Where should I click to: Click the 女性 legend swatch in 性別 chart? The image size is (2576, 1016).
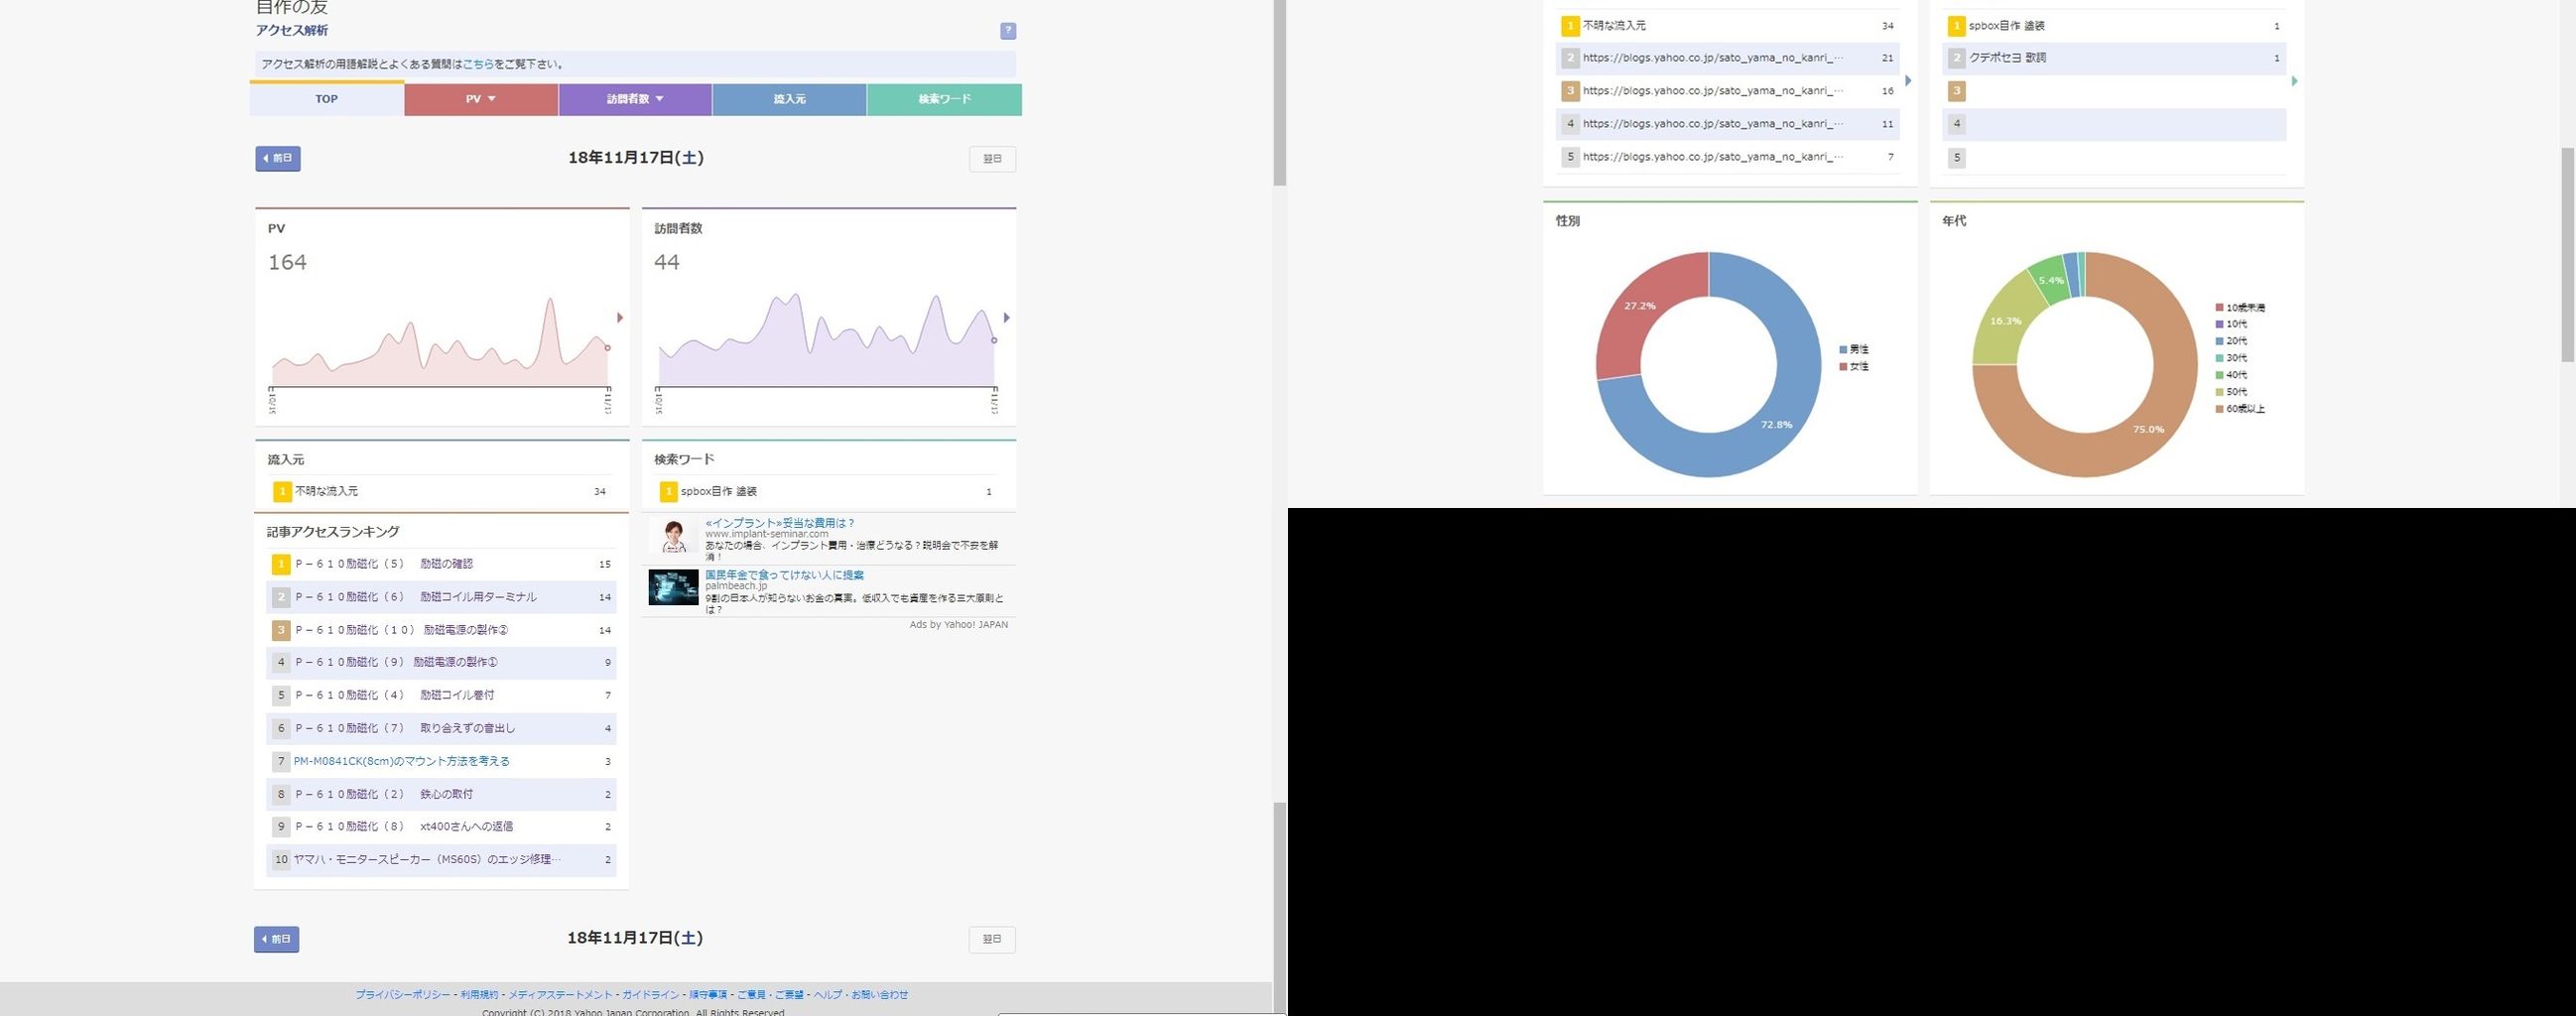click(1843, 367)
